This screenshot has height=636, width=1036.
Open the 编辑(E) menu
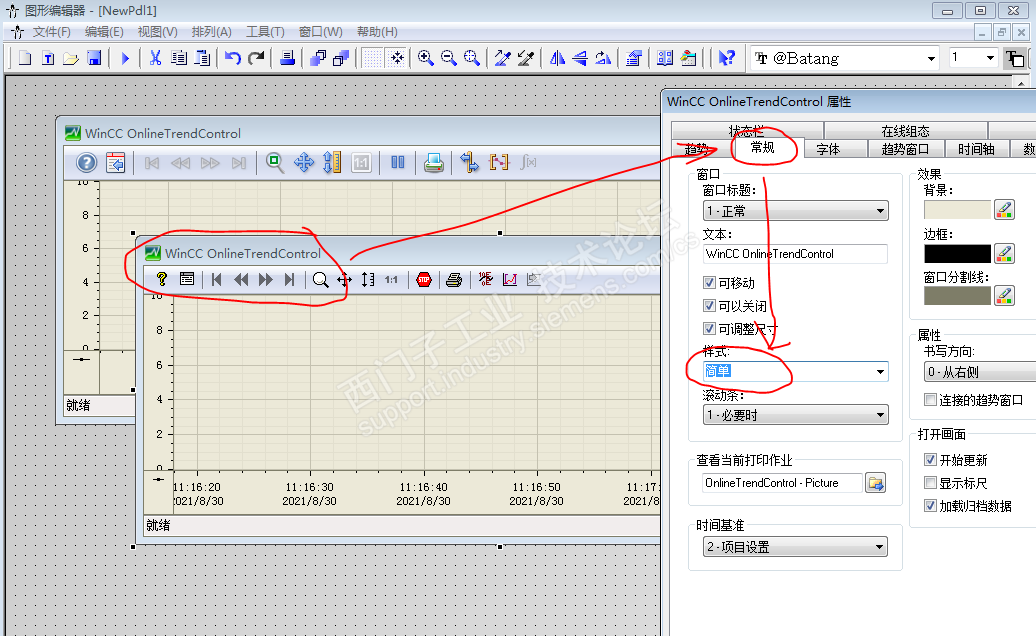click(104, 32)
